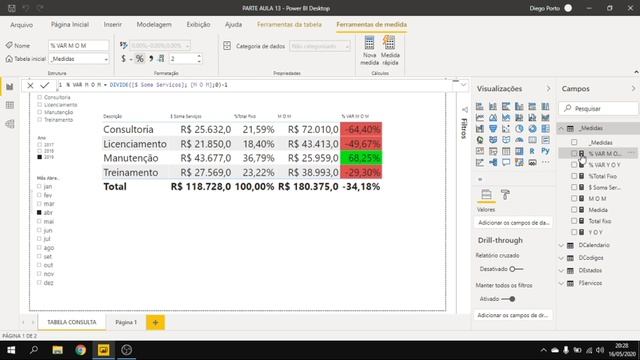Select the pie chart visual
The width and height of the screenshot is (640, 360).
(519, 129)
